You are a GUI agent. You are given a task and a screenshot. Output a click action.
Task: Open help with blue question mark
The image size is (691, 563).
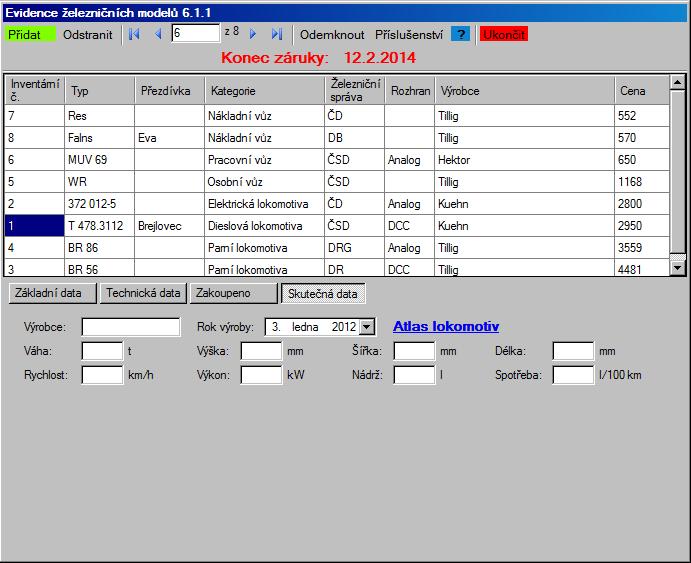pyautogui.click(x=461, y=34)
